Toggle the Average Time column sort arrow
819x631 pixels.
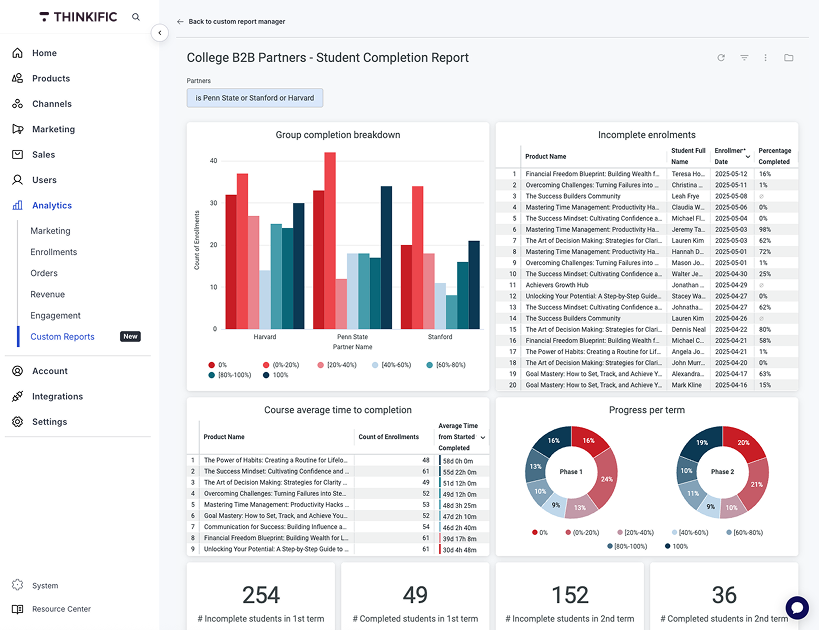[483, 437]
